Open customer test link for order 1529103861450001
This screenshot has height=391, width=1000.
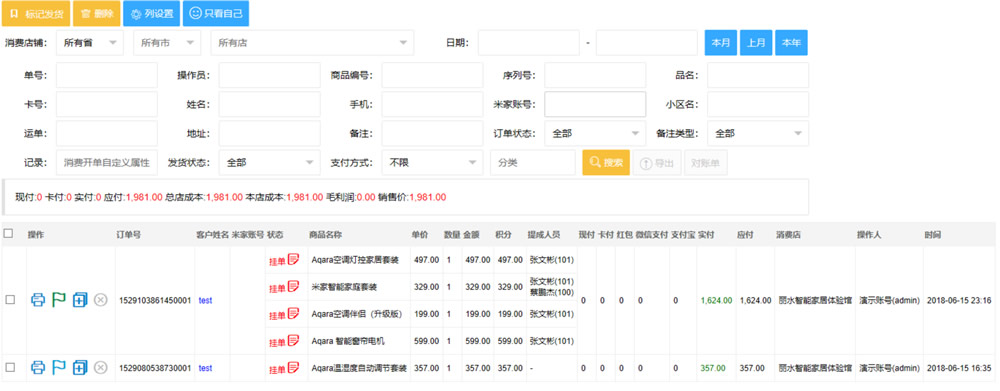(205, 300)
